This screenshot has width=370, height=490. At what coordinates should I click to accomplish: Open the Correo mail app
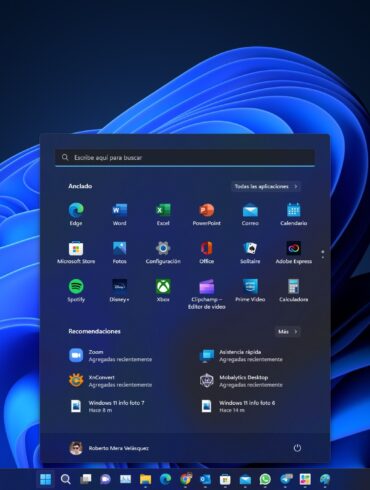(250, 214)
